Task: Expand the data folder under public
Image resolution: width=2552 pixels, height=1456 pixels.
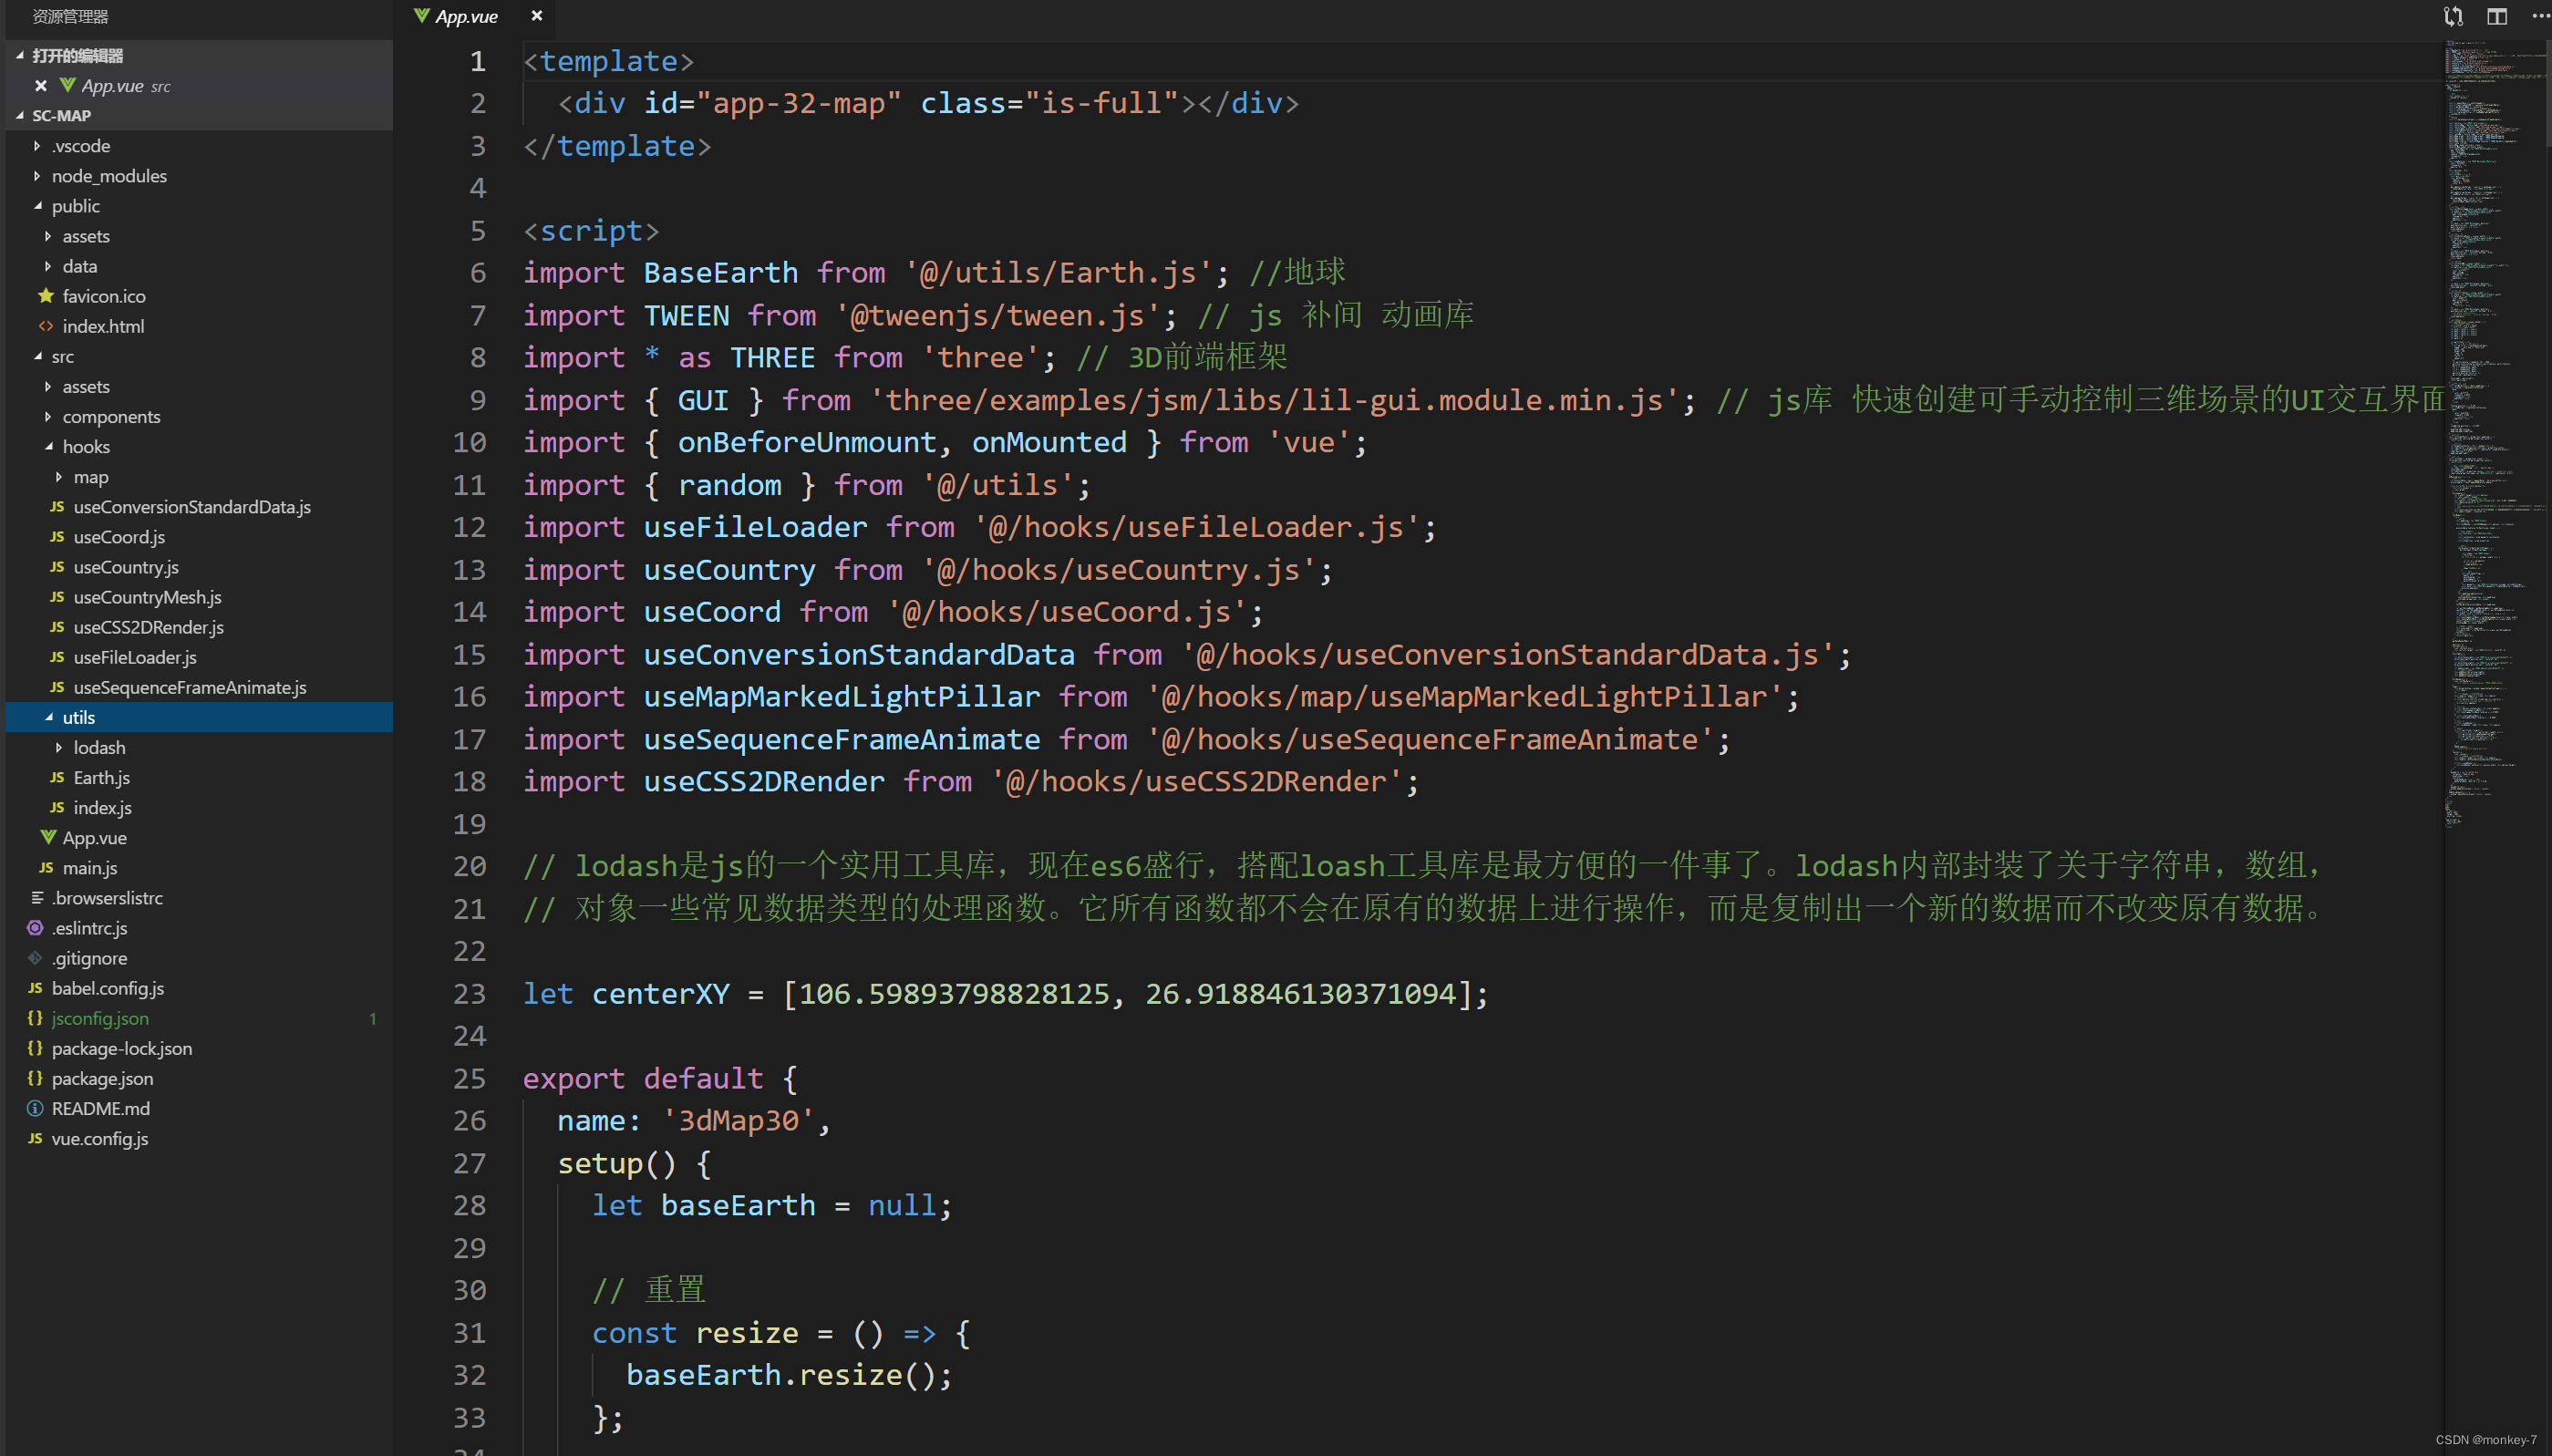Action: (x=48, y=266)
